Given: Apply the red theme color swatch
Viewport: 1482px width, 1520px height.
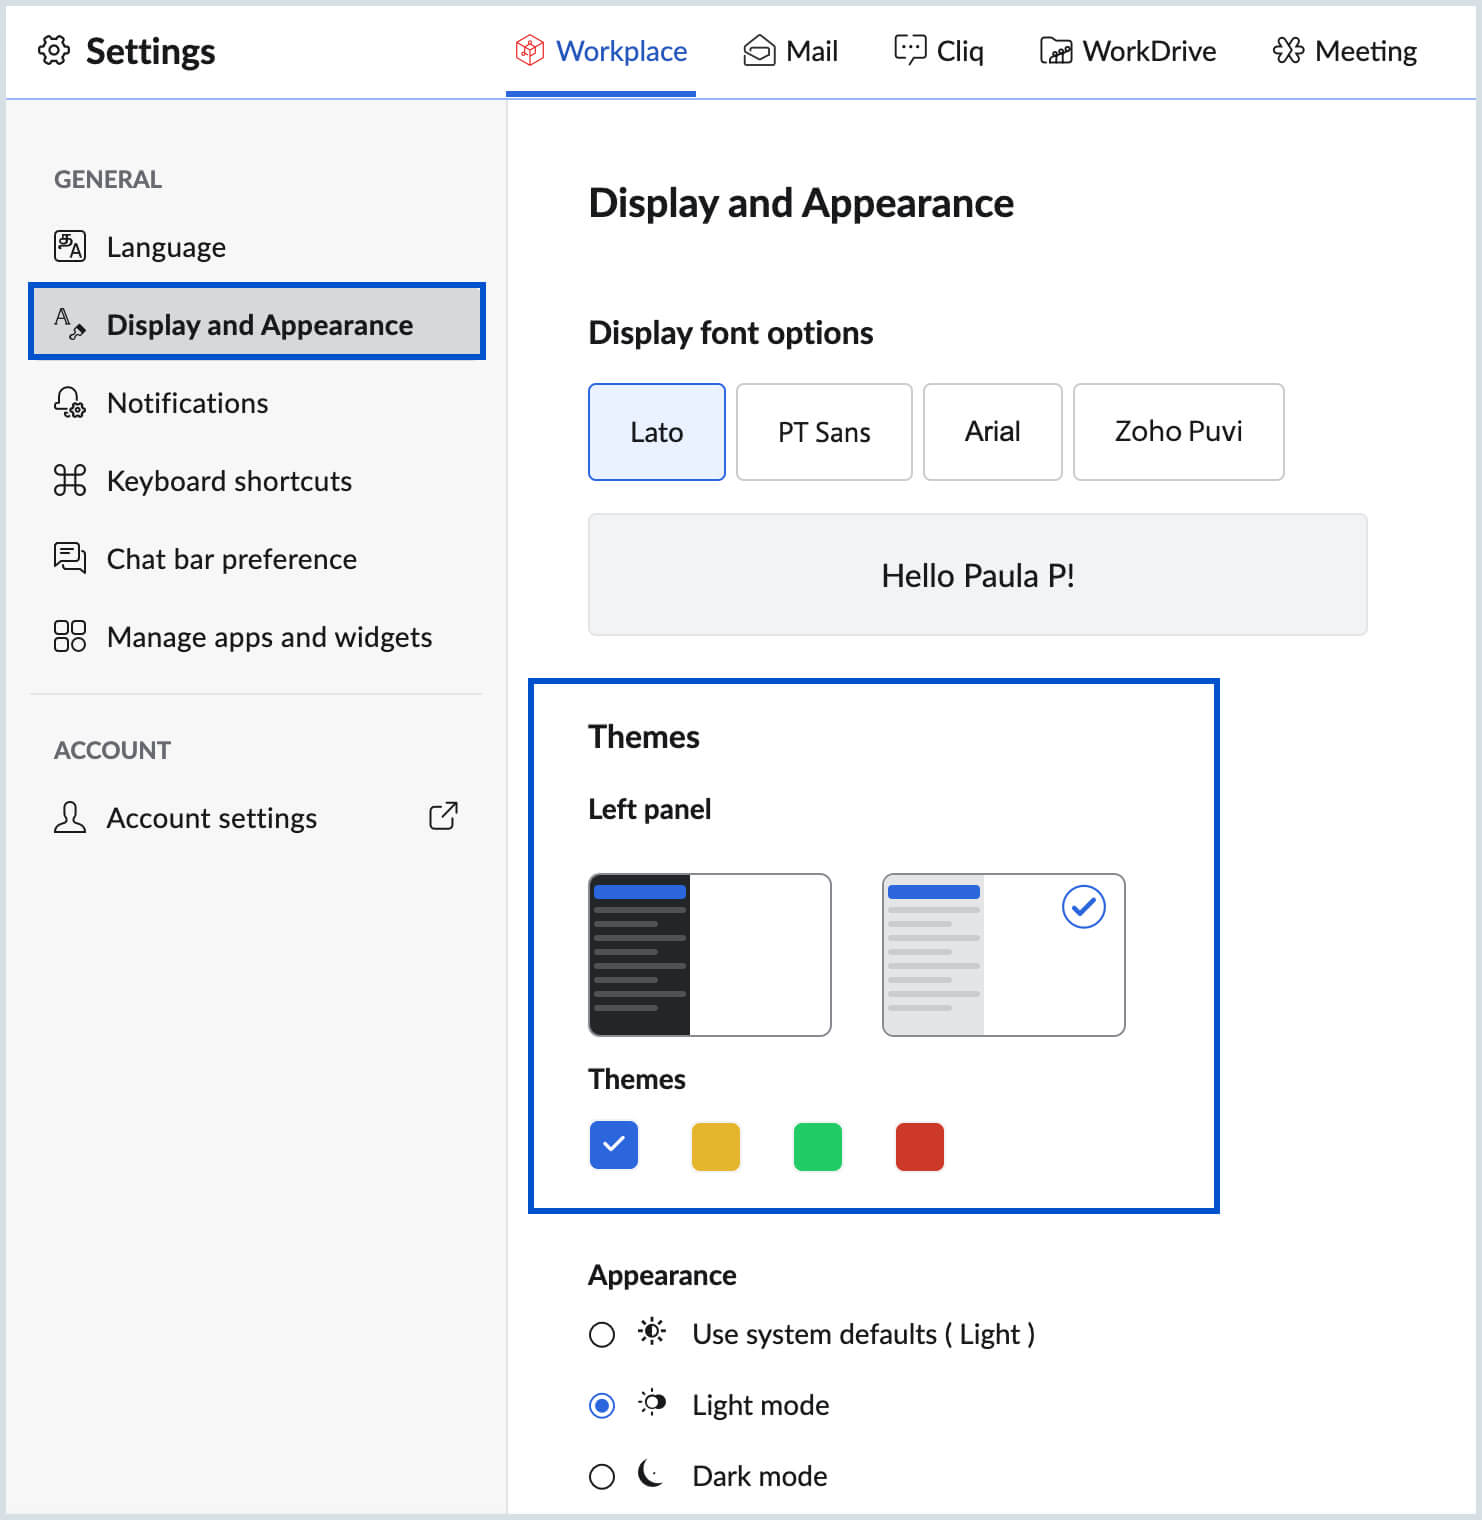Looking at the screenshot, I should pos(920,1146).
